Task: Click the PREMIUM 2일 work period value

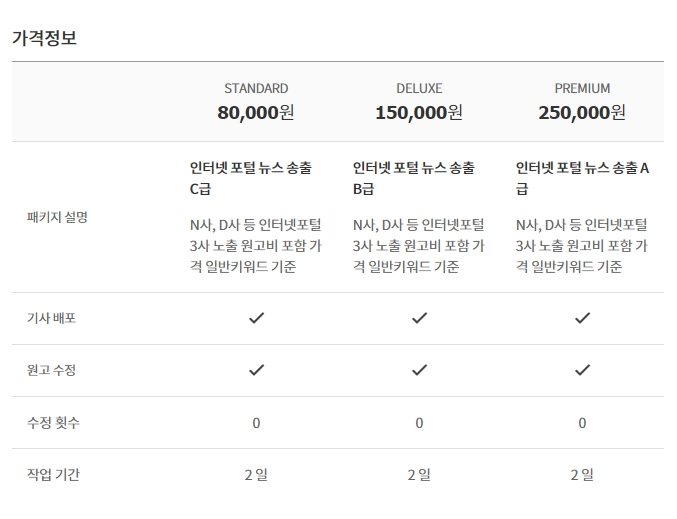Action: (582, 475)
